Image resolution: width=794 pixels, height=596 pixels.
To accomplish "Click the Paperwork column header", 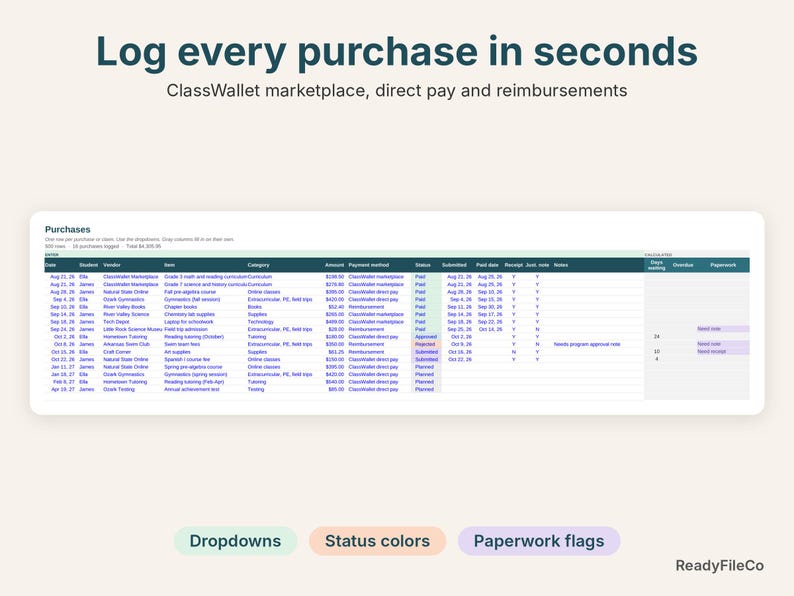I will point(723,265).
